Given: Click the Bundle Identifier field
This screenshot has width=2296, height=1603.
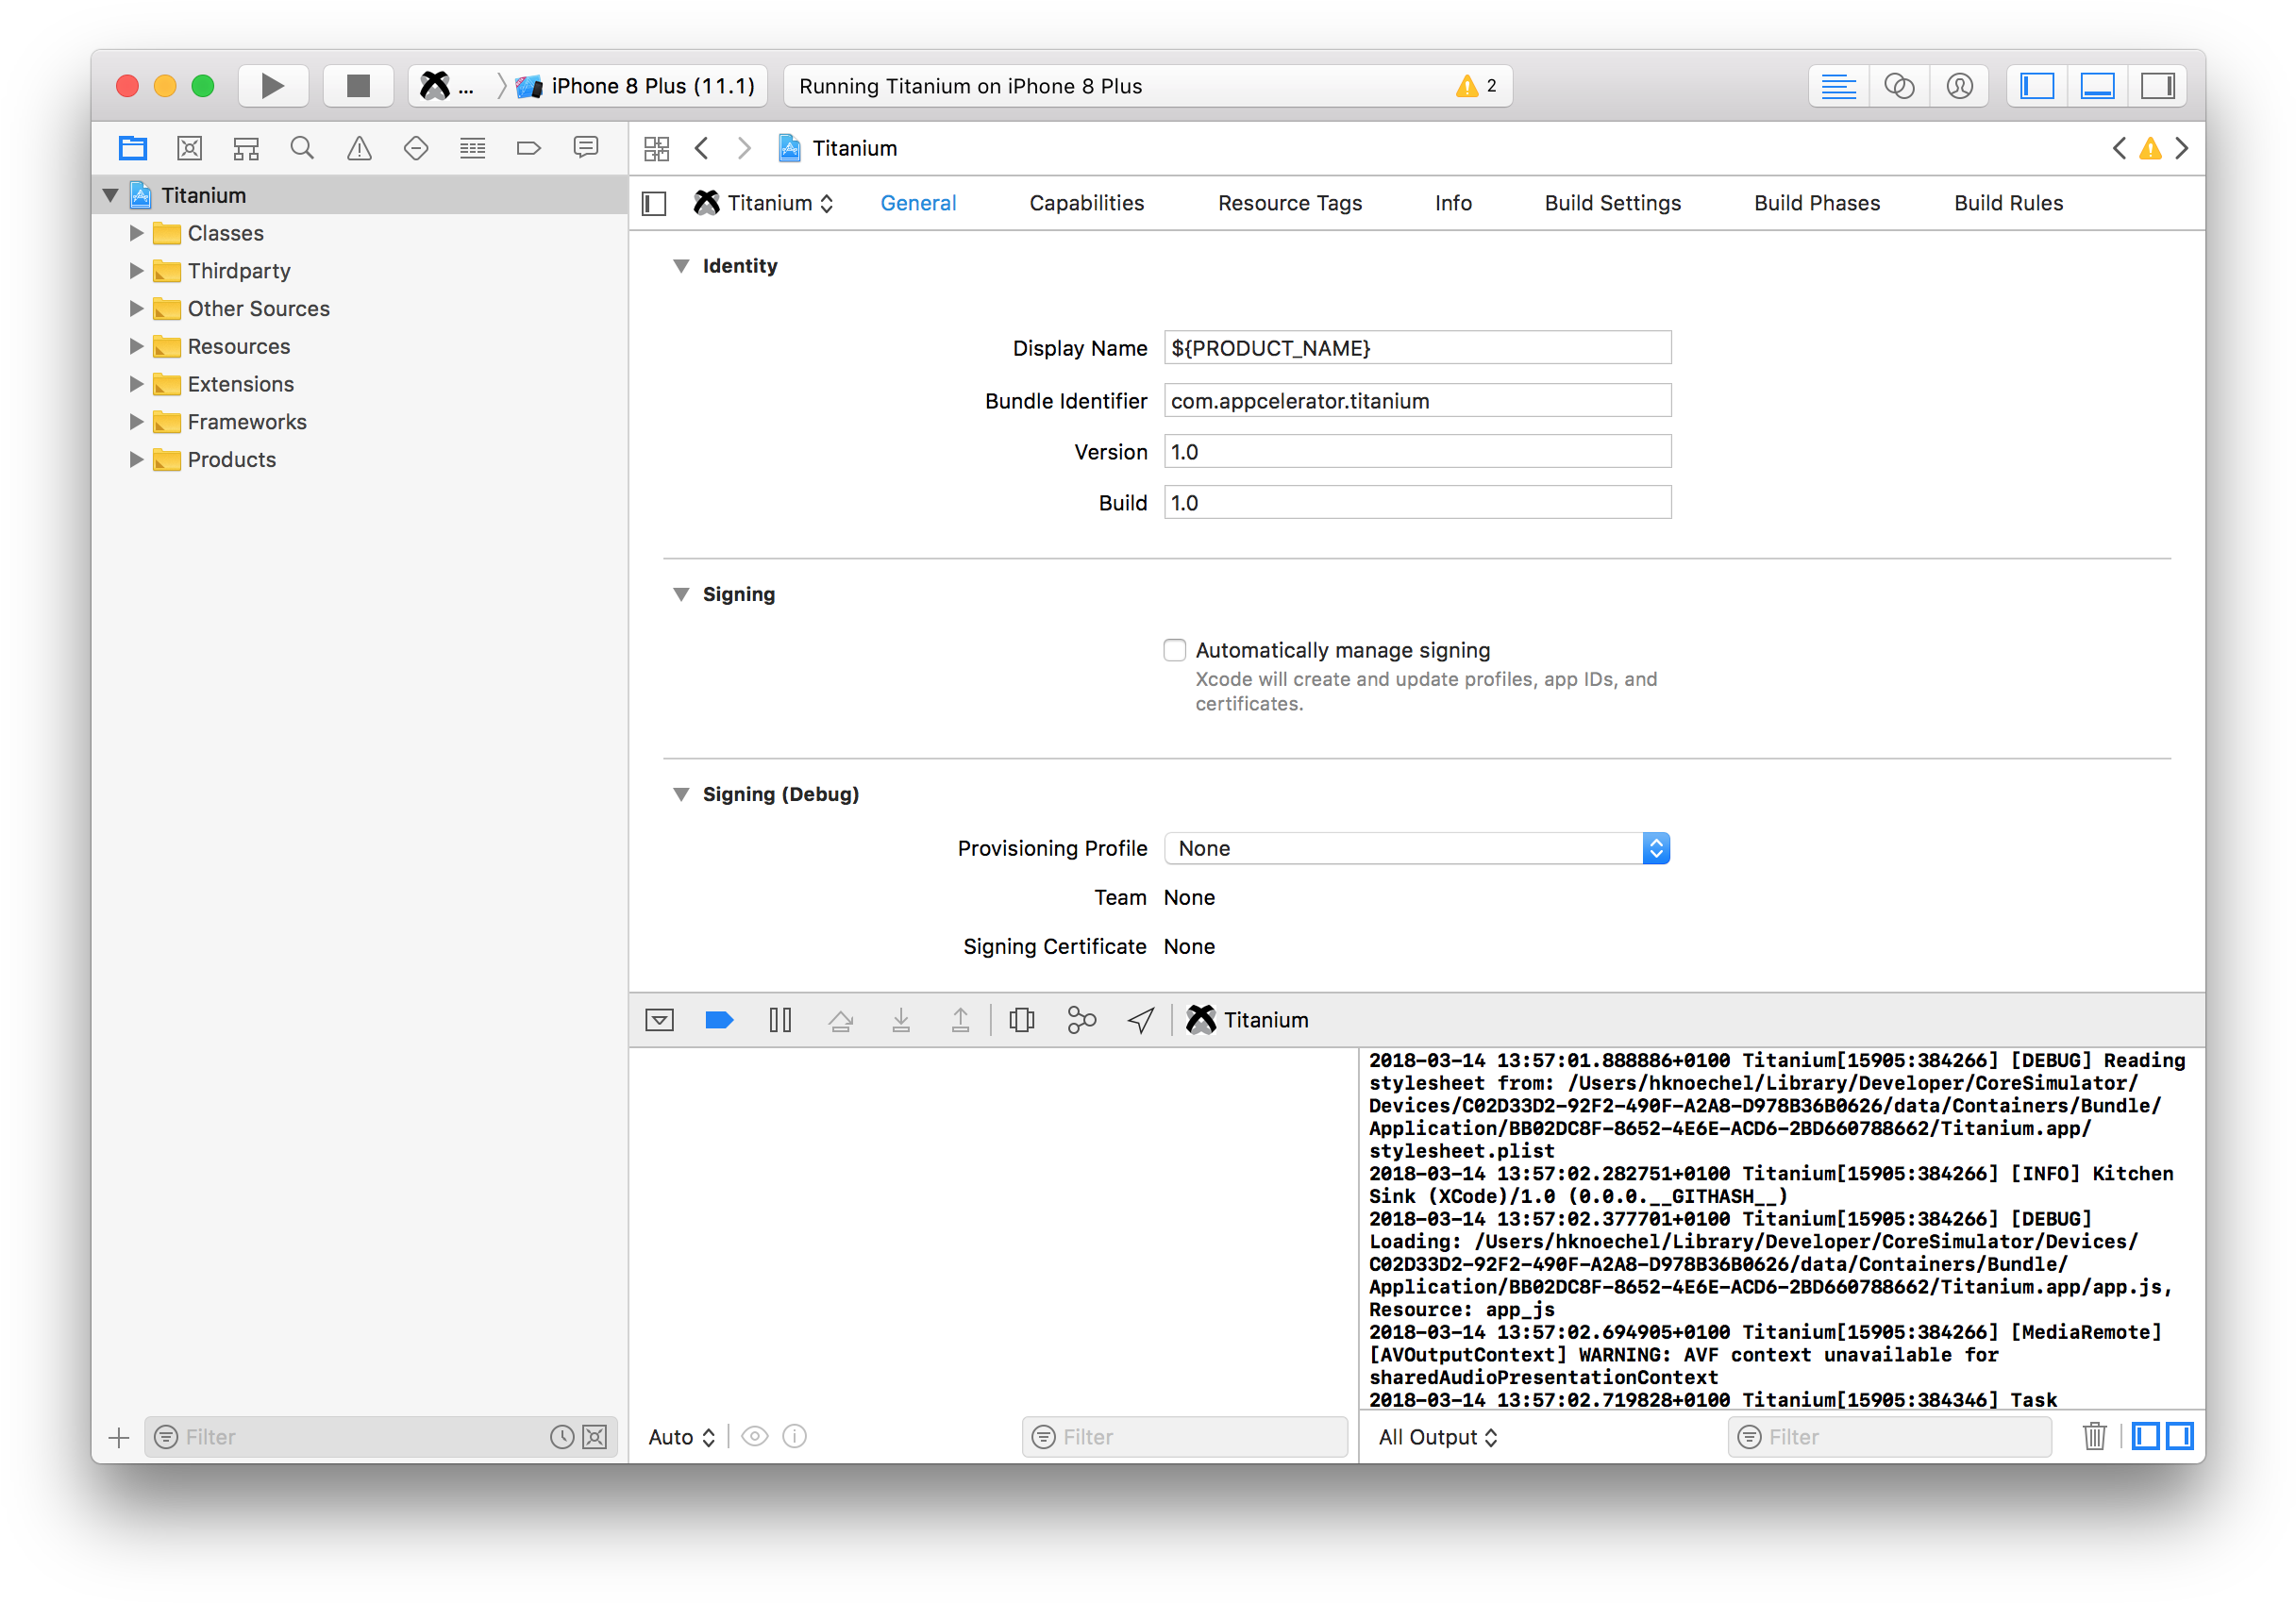Looking at the screenshot, I should 1417,401.
